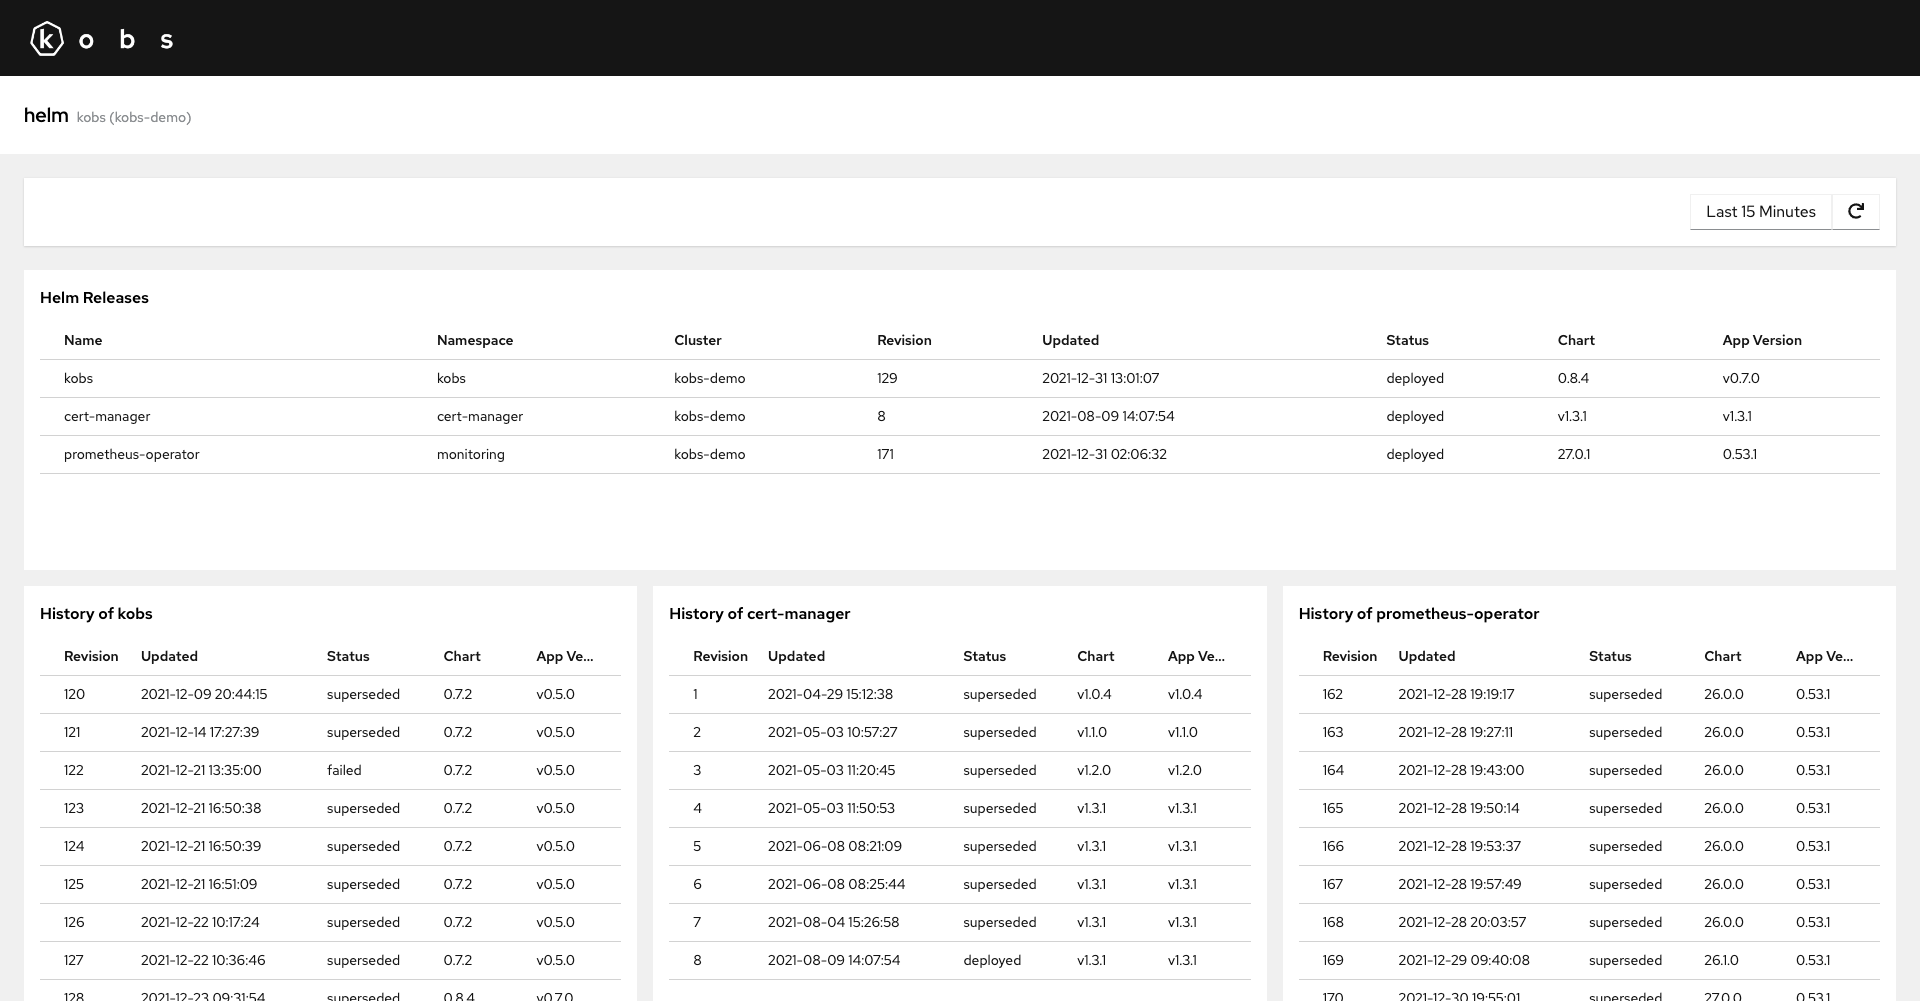Select revision 123 in History of kobs
The height and width of the screenshot is (1001, 1920).
pos(74,808)
